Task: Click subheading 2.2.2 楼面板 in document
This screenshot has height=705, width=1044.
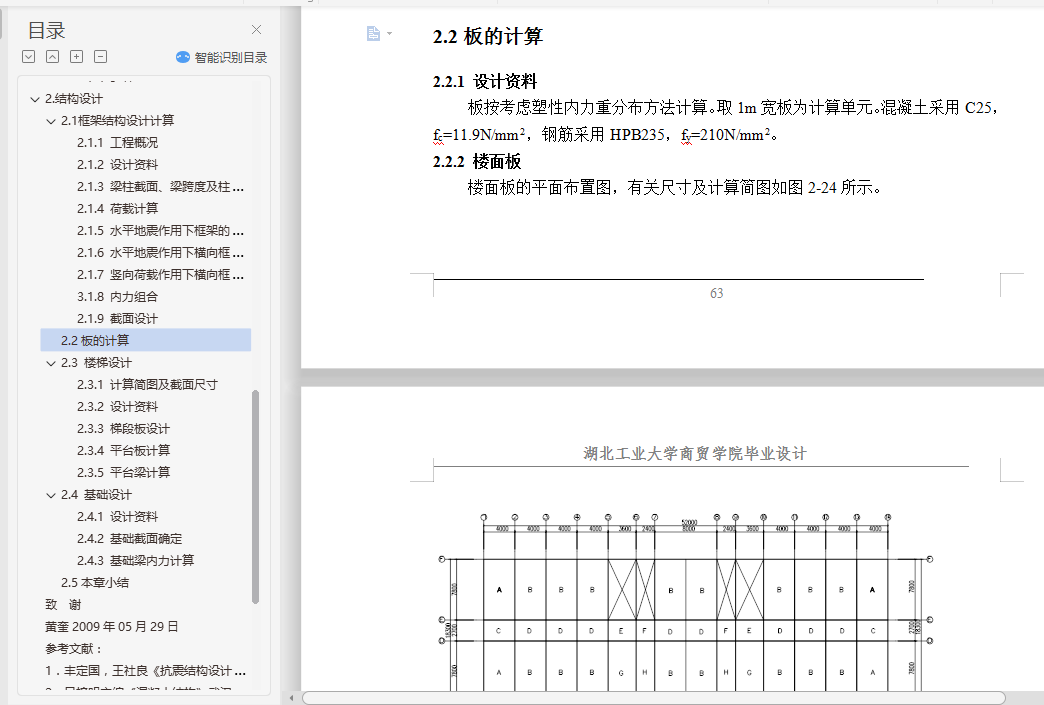Action: pyautogui.click(x=477, y=161)
